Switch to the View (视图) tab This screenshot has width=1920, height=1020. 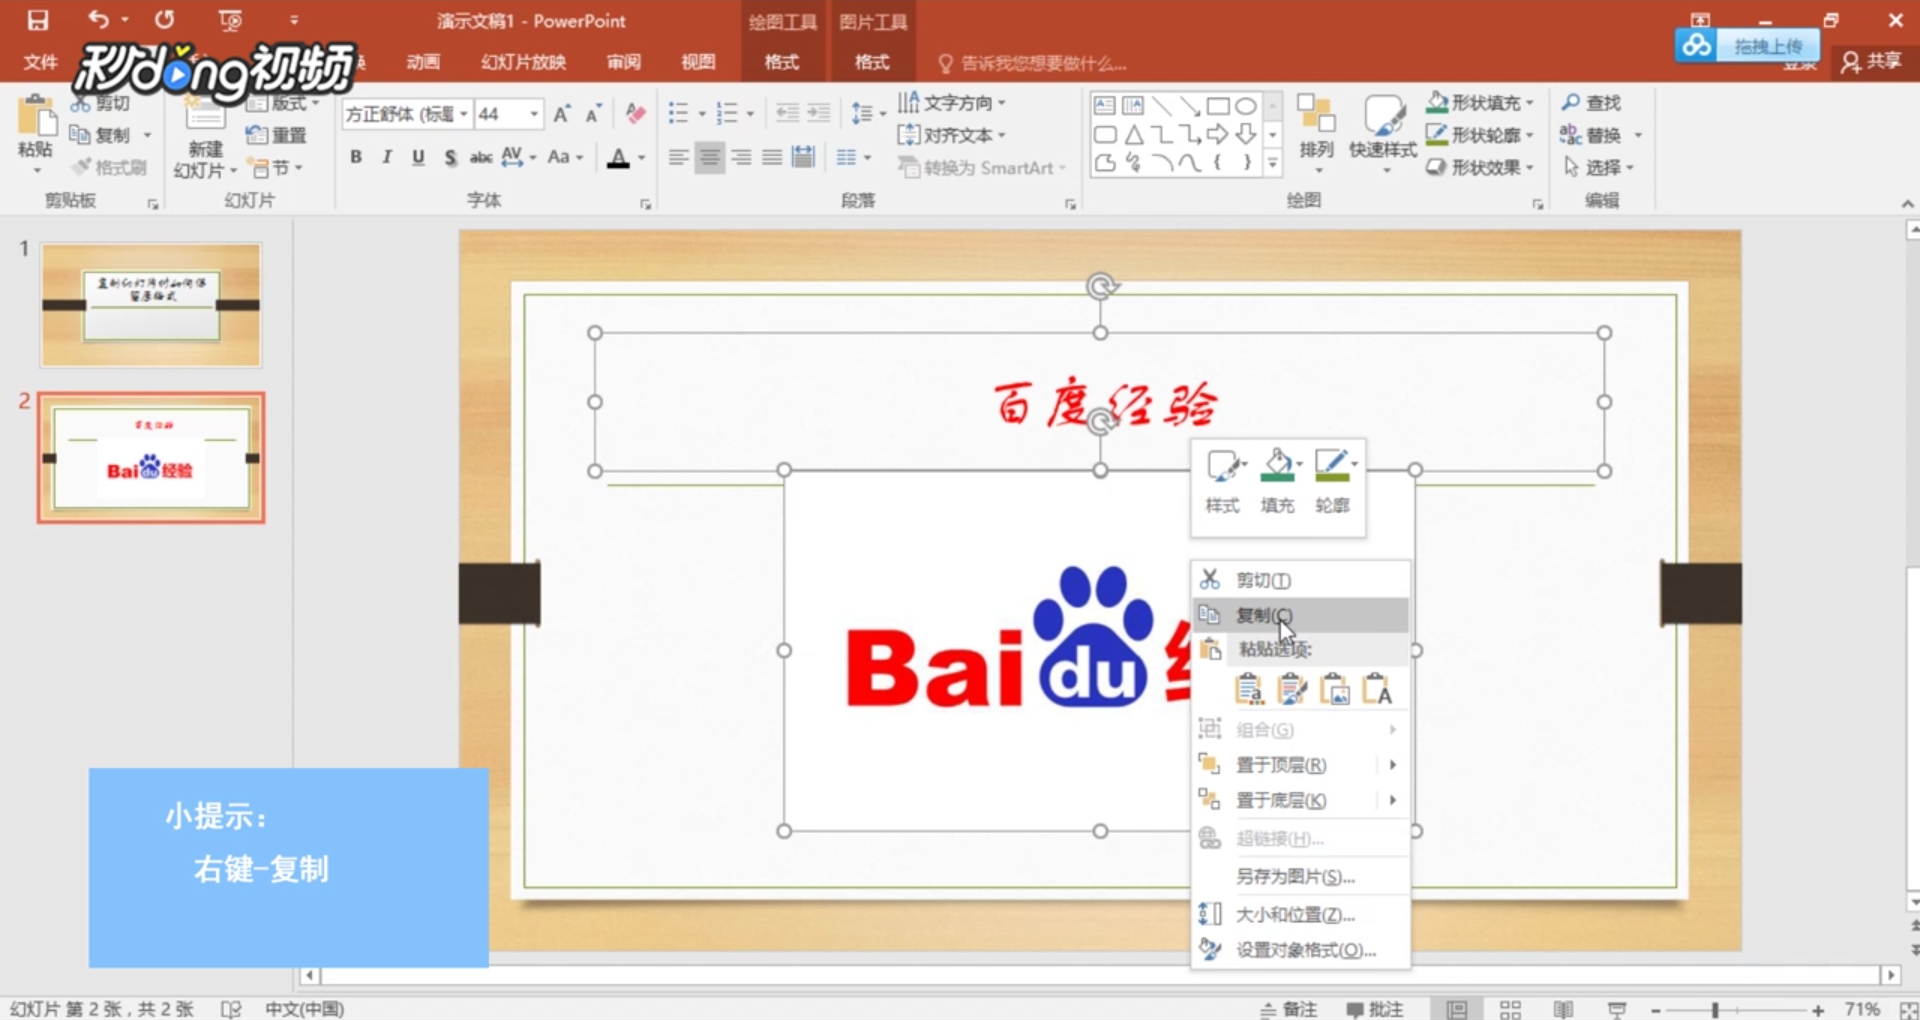pos(698,62)
